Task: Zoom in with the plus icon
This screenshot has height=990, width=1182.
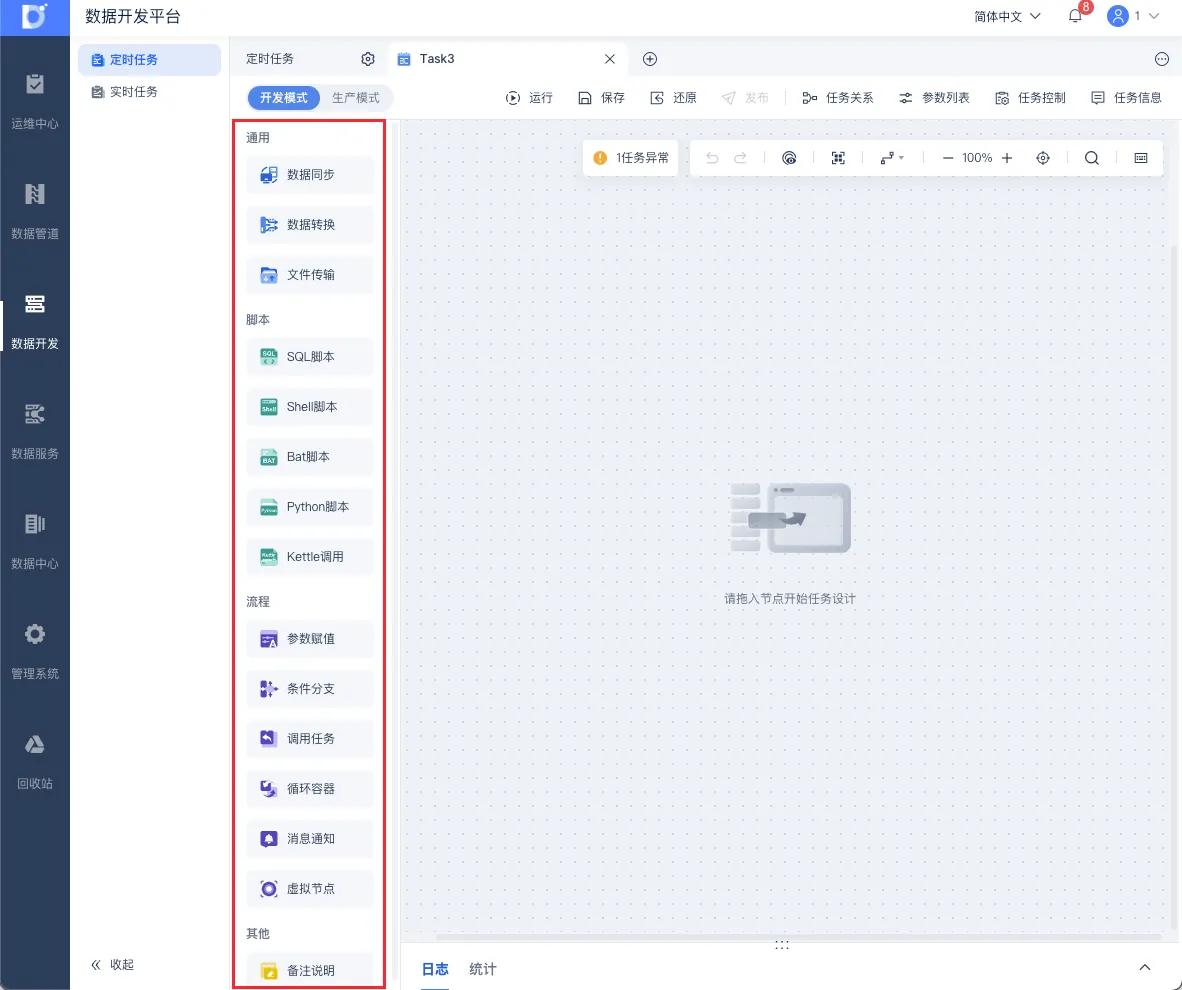Action: coord(1007,158)
